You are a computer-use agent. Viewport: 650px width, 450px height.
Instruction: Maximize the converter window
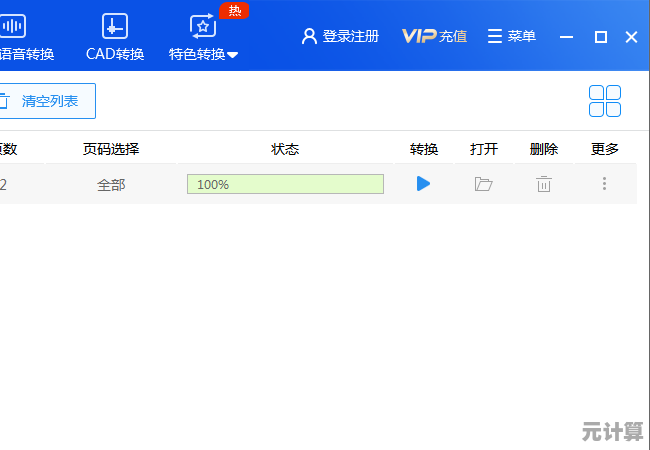coord(600,37)
